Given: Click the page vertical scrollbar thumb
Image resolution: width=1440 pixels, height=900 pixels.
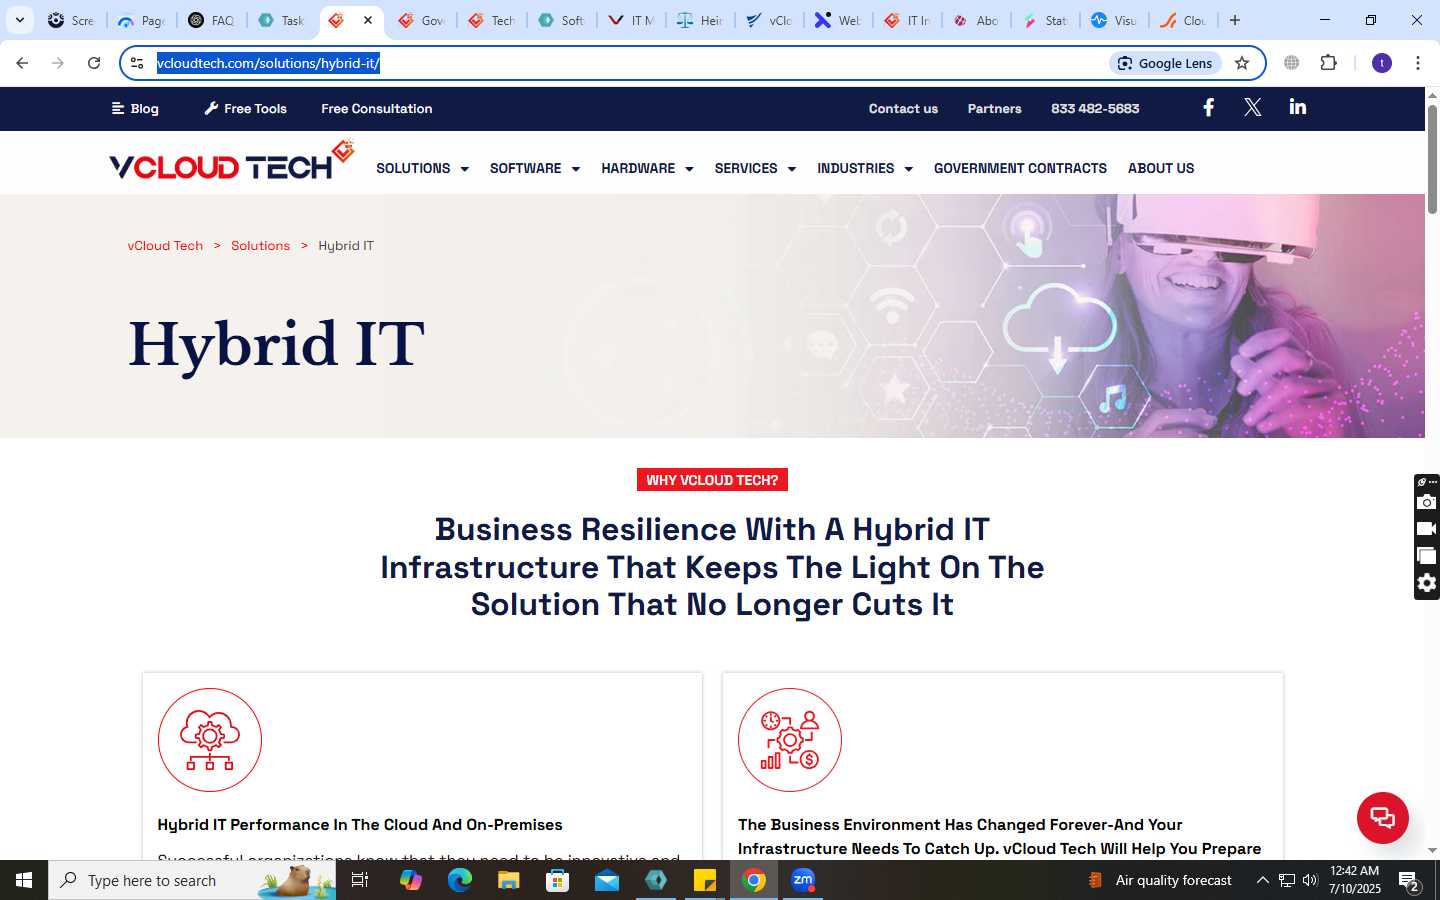Looking at the screenshot, I should pyautogui.click(x=1432, y=158).
